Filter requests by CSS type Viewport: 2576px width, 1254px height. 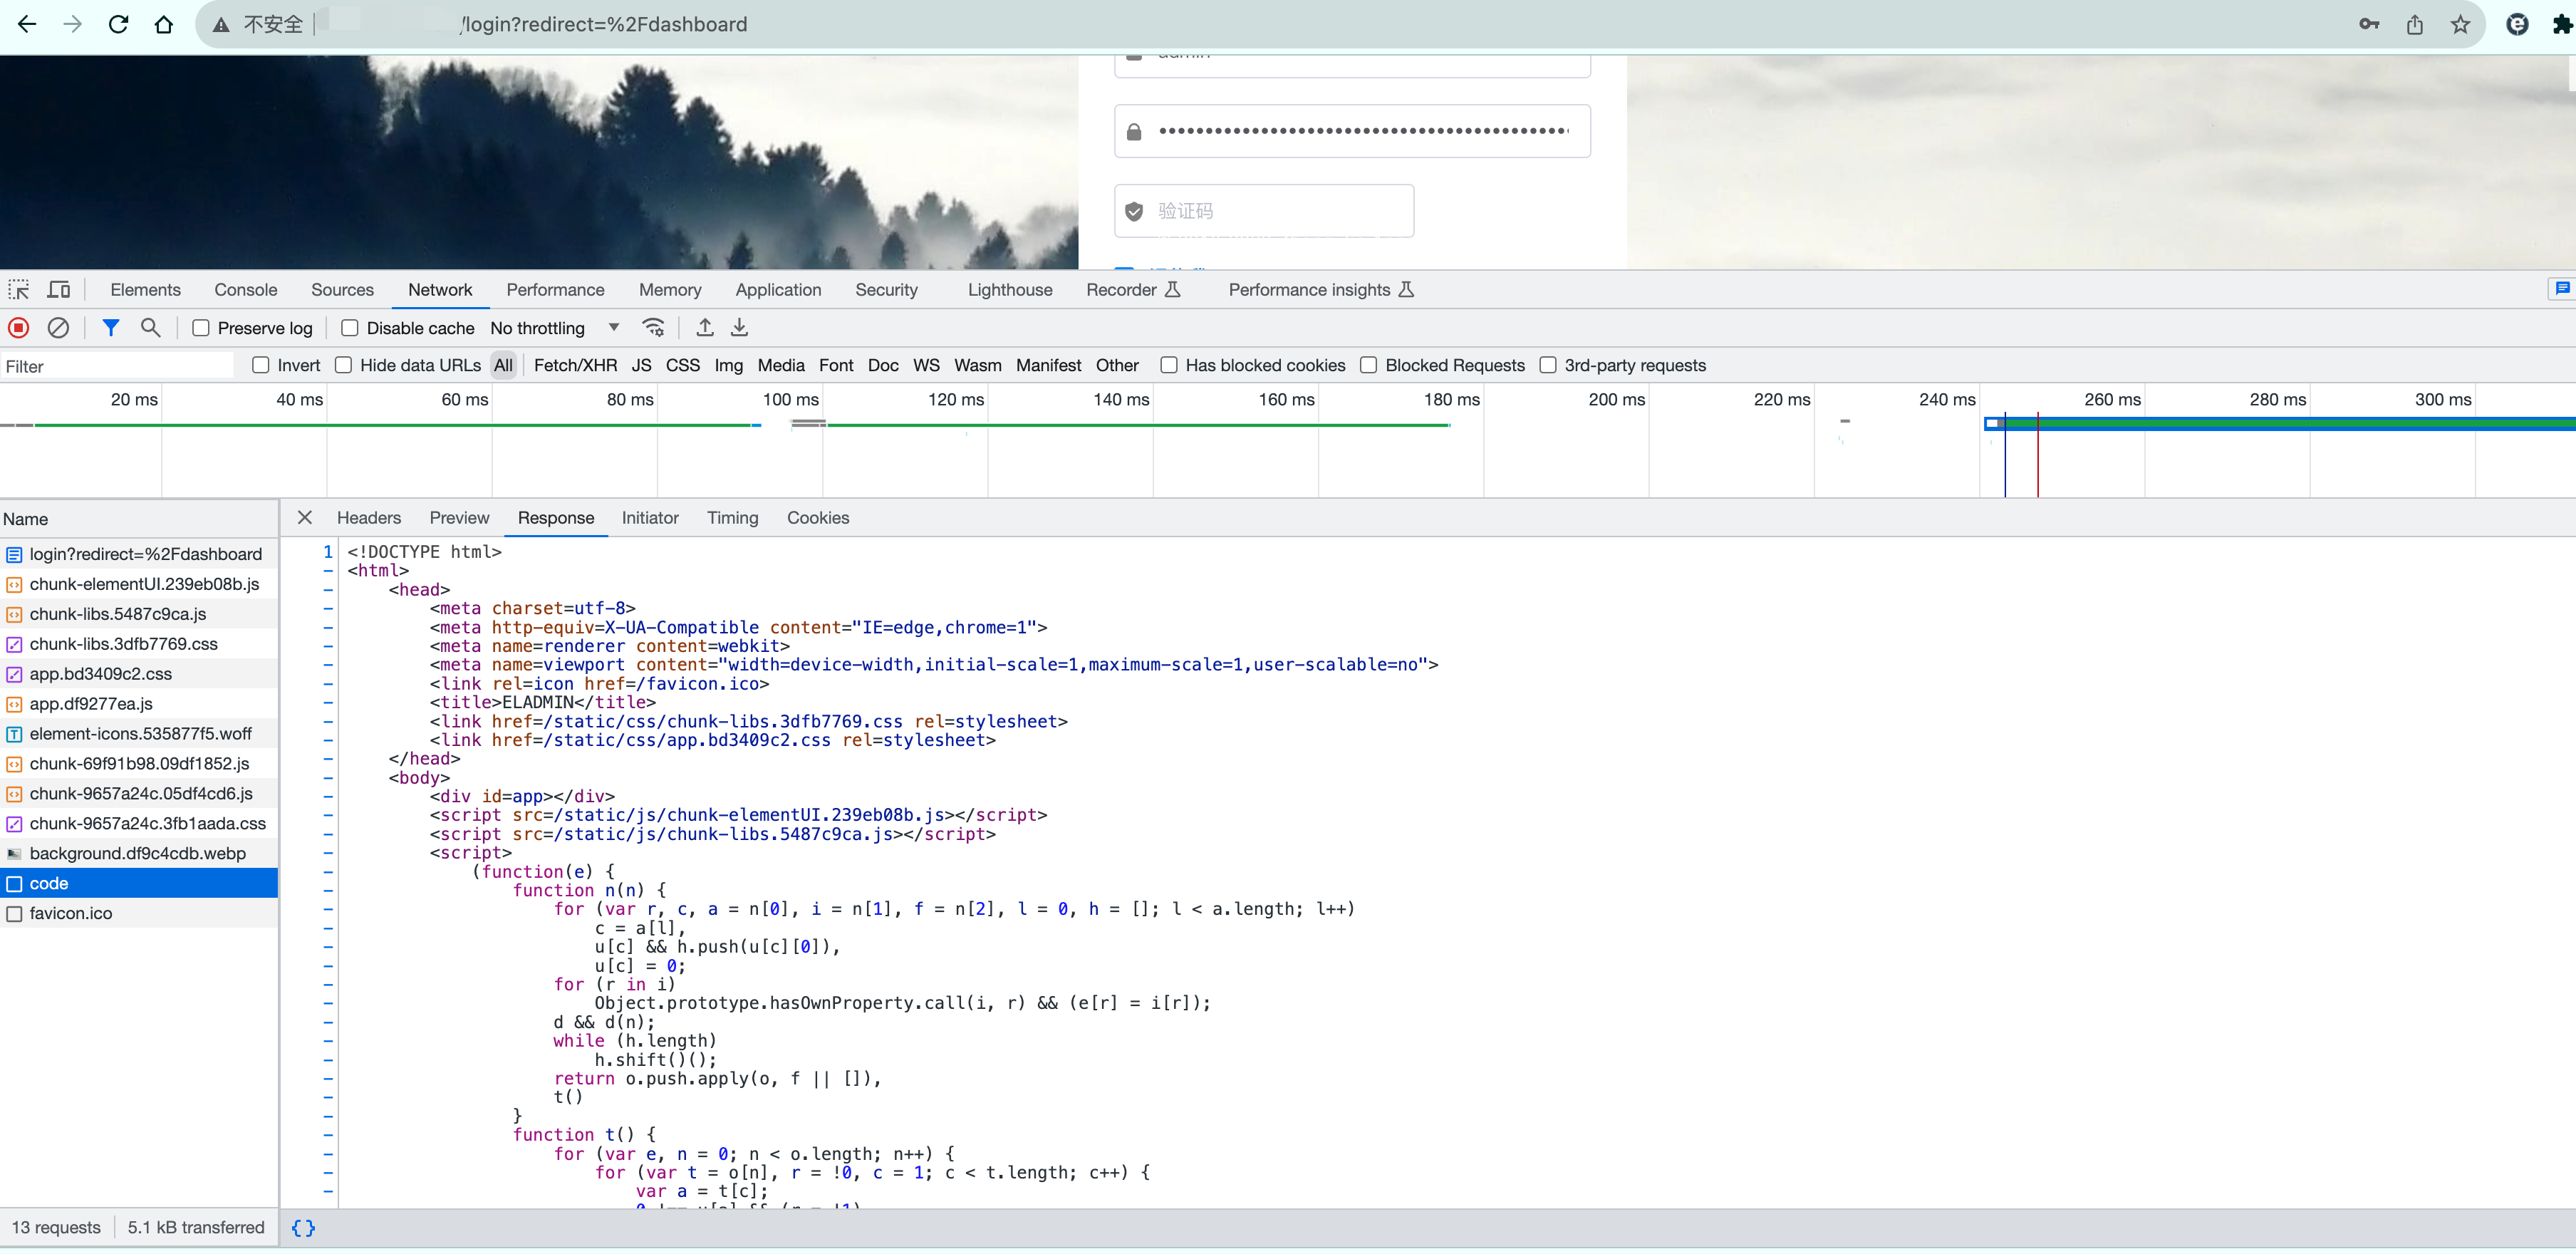coord(683,365)
